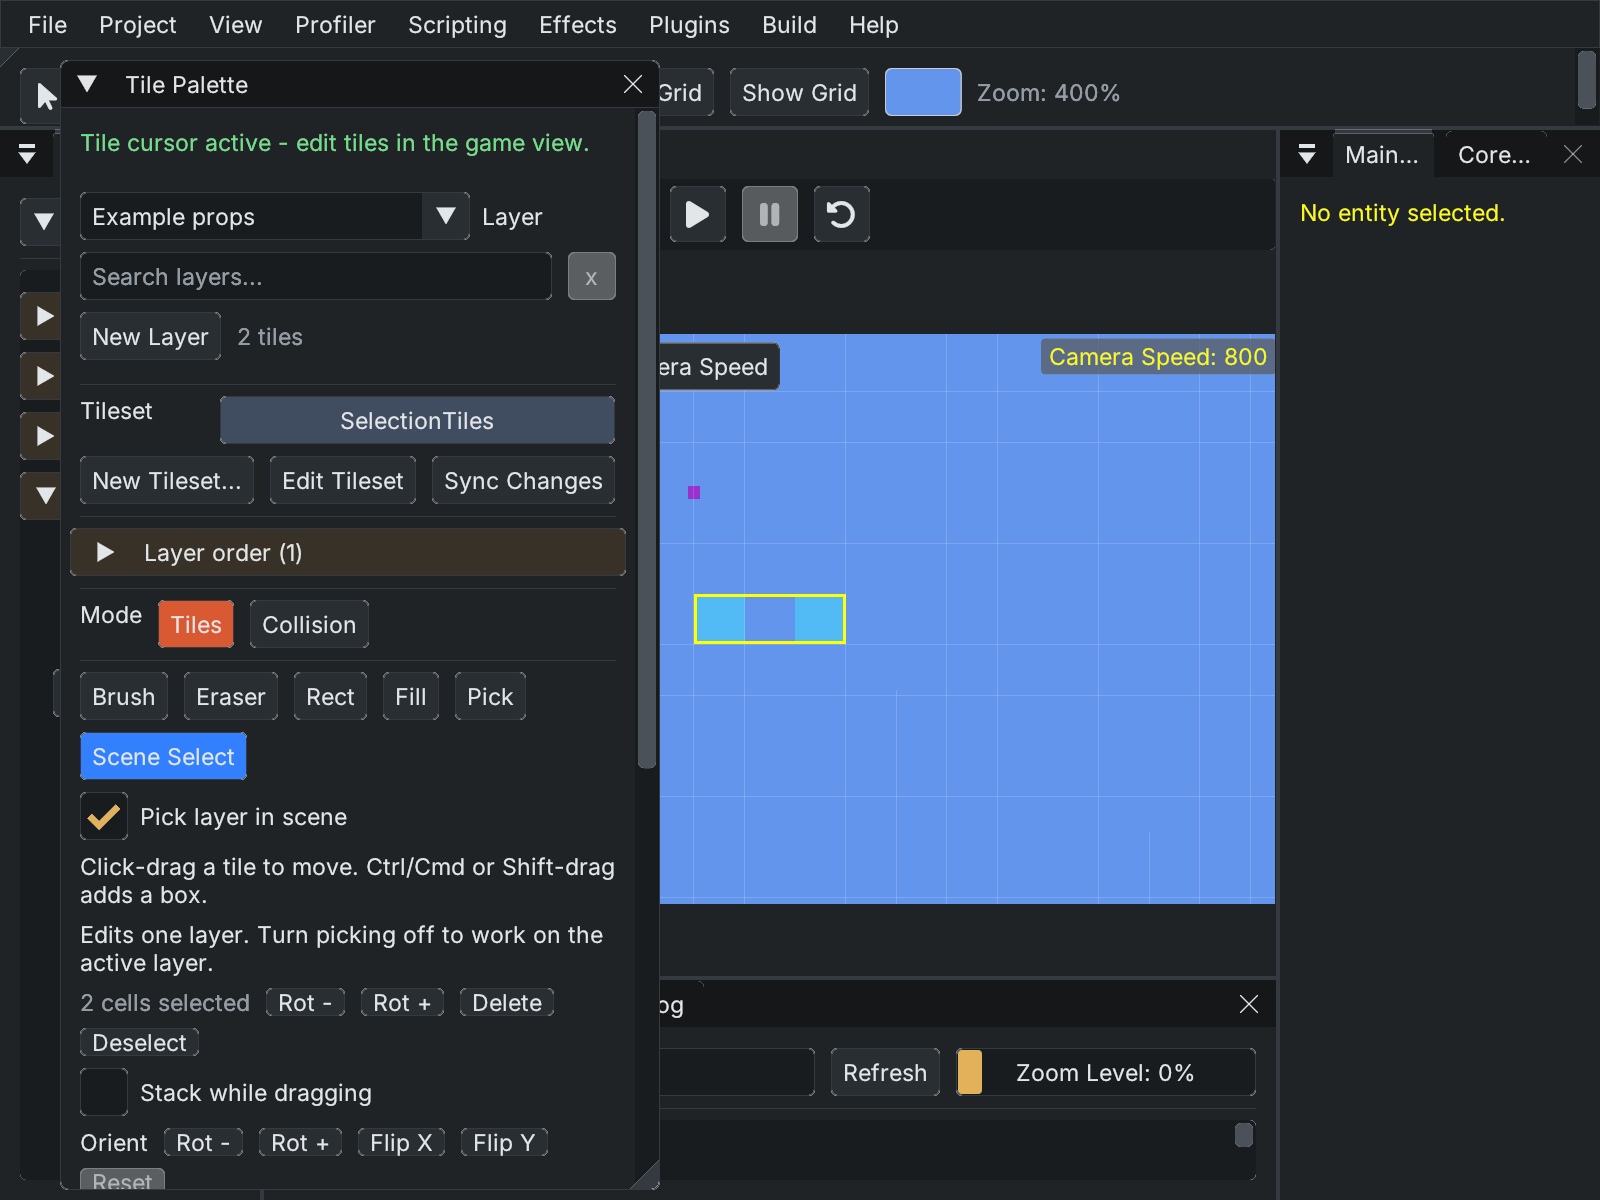Open the Example props layer dropdown
This screenshot has height=1200, width=1600.
click(x=445, y=216)
